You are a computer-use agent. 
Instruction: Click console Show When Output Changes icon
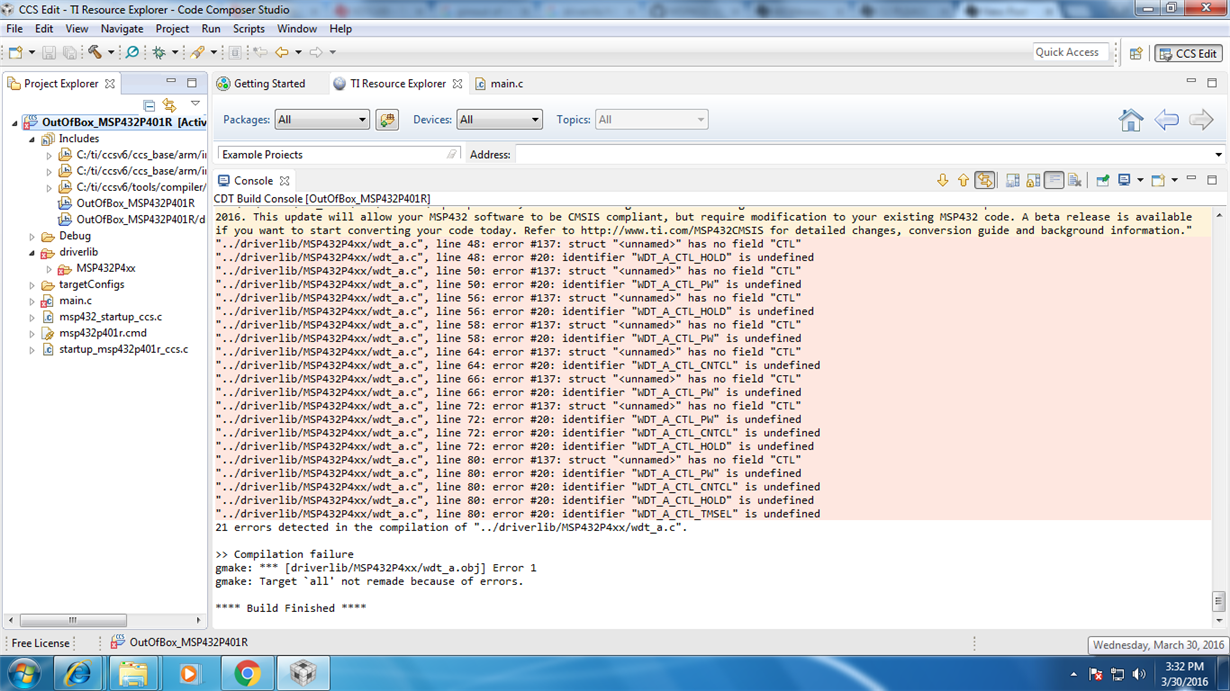pyautogui.click(x=1012, y=181)
